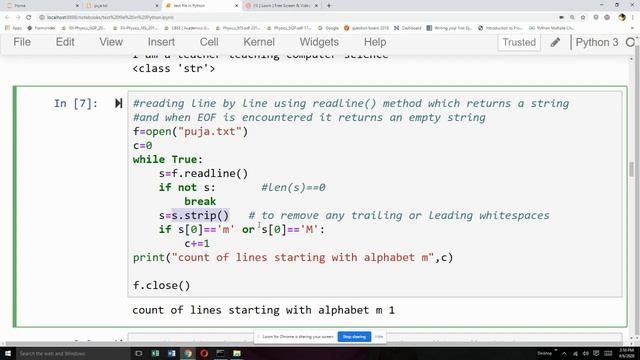The height and width of the screenshot is (360, 640).
Task: Close the text file in Python tab
Action: (236, 6)
